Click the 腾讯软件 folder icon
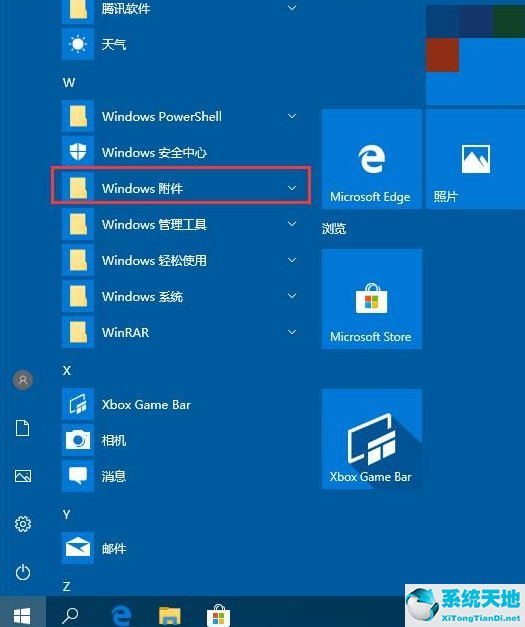This screenshot has width=525, height=627. click(x=78, y=10)
